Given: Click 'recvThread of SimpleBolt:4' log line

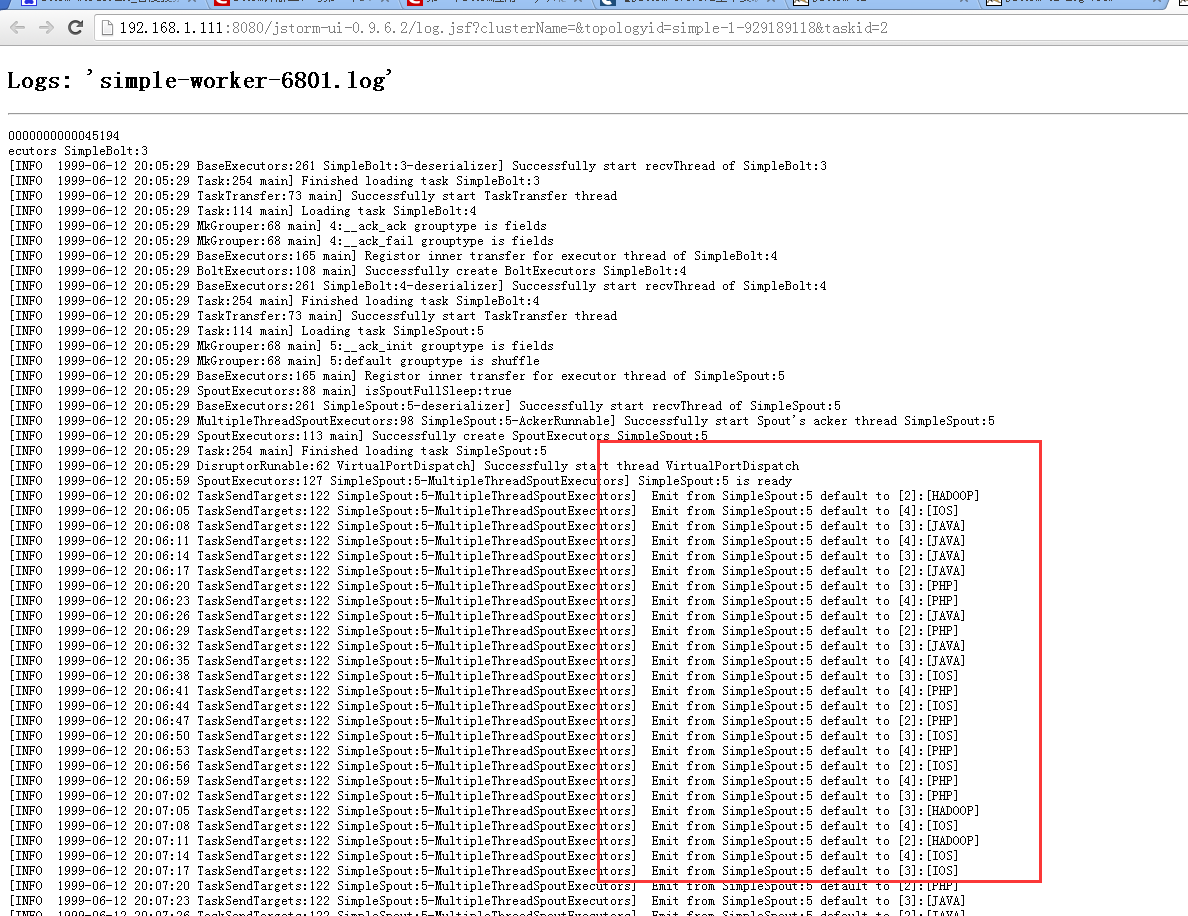Looking at the screenshot, I should tap(417, 286).
